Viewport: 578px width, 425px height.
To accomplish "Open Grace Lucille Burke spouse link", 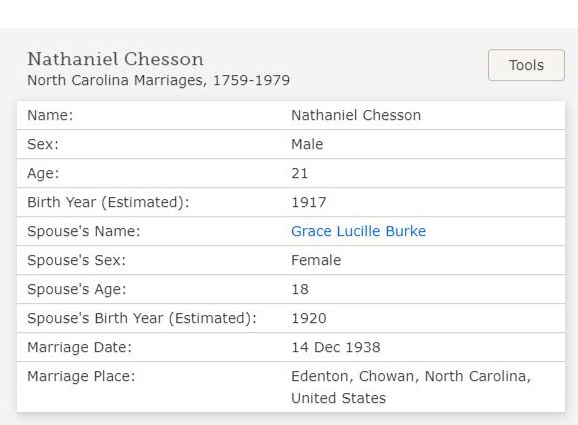I will coord(358,231).
